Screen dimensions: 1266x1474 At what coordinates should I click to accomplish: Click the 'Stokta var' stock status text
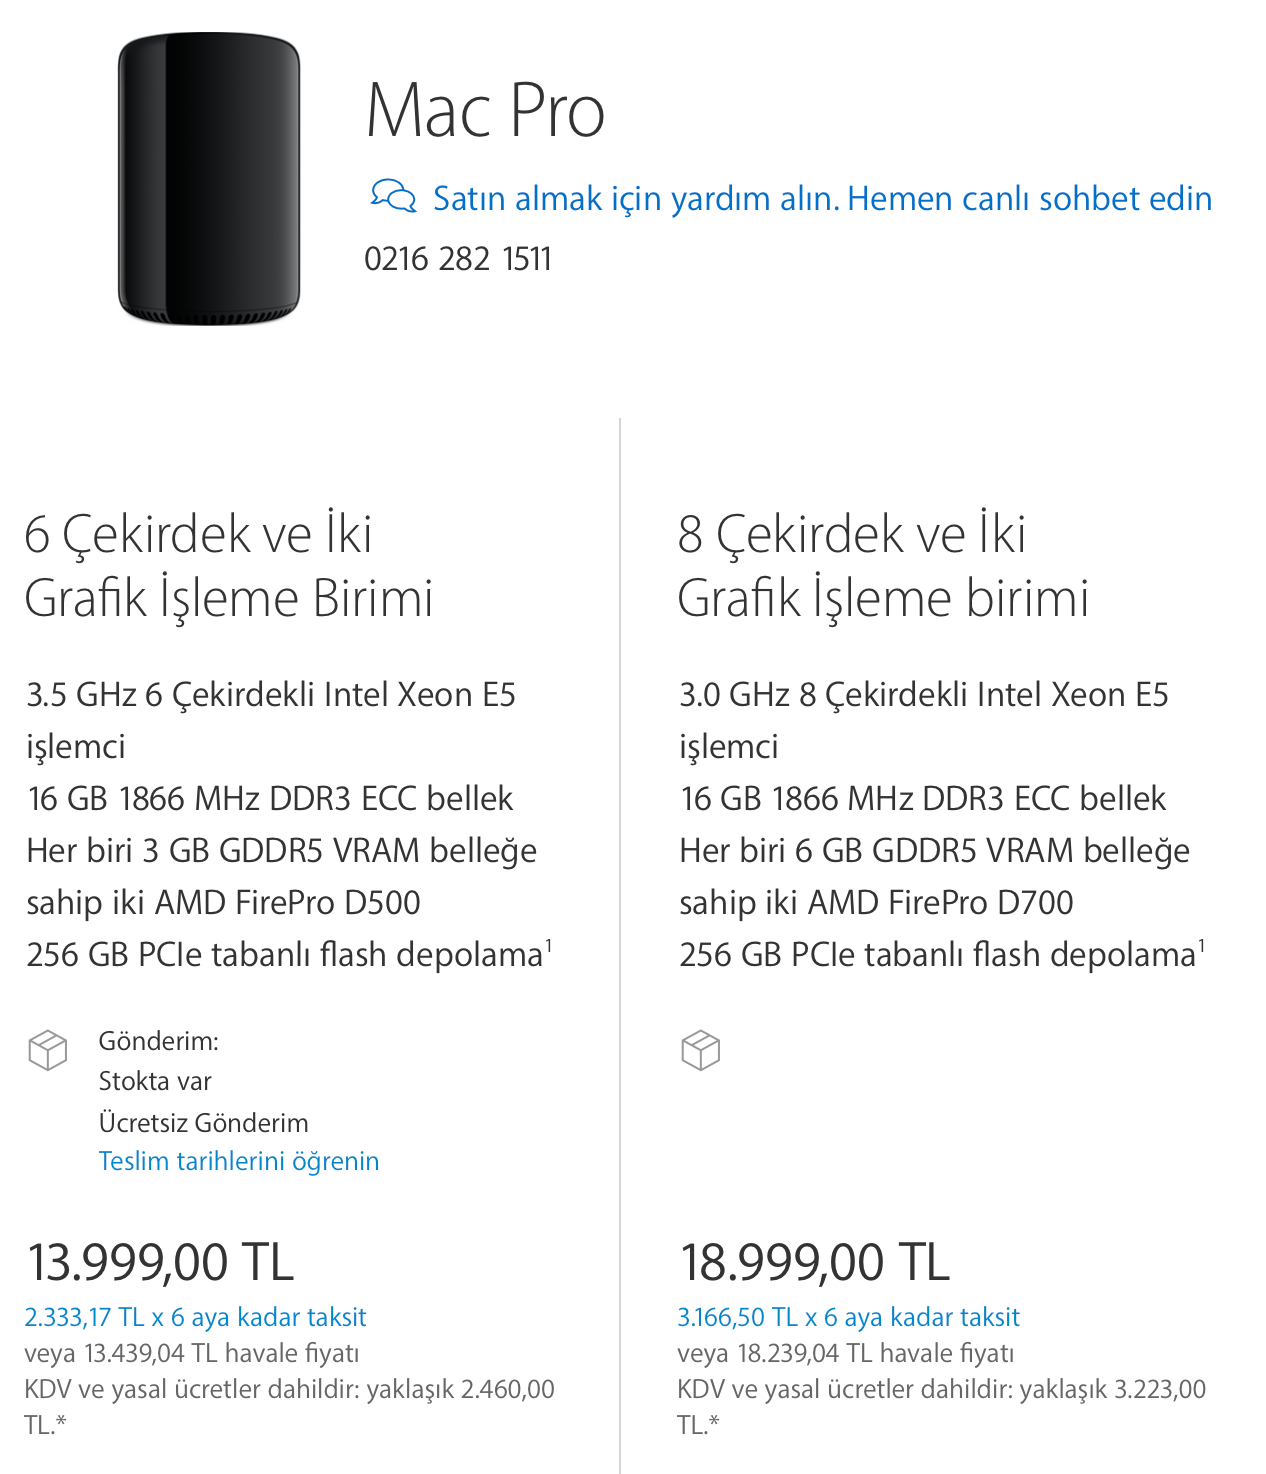pyautogui.click(x=155, y=1081)
